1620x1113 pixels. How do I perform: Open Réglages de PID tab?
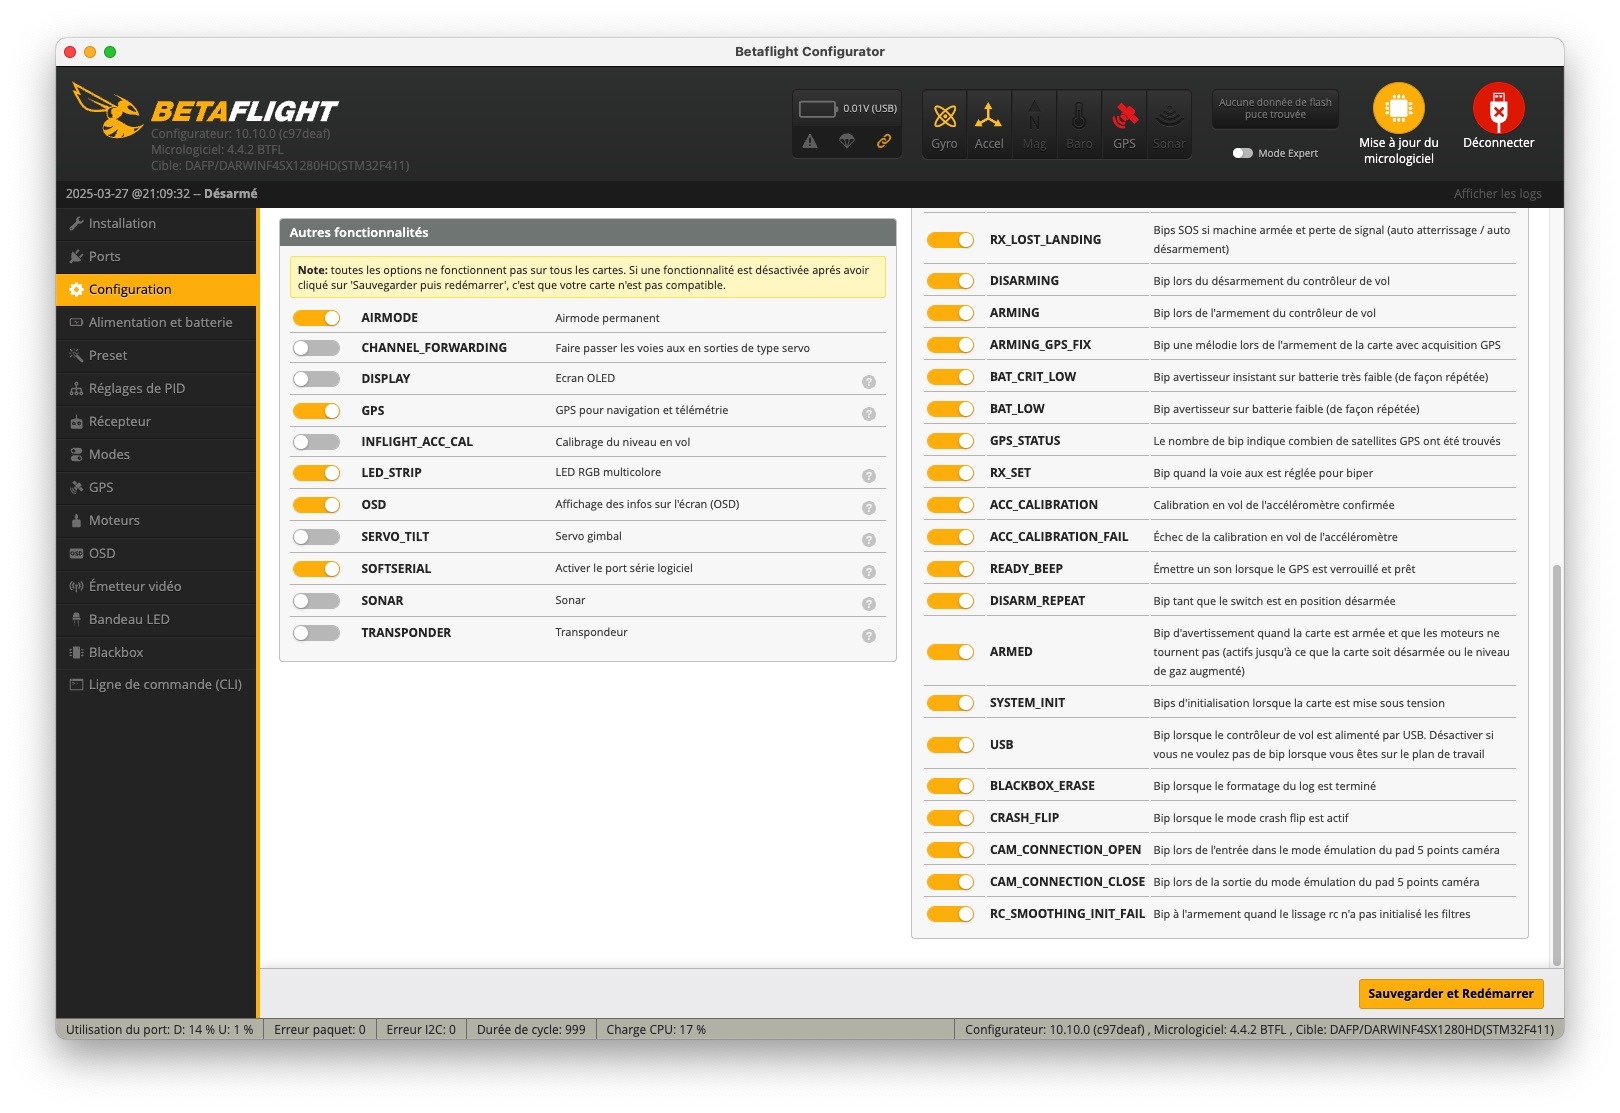coord(157,389)
